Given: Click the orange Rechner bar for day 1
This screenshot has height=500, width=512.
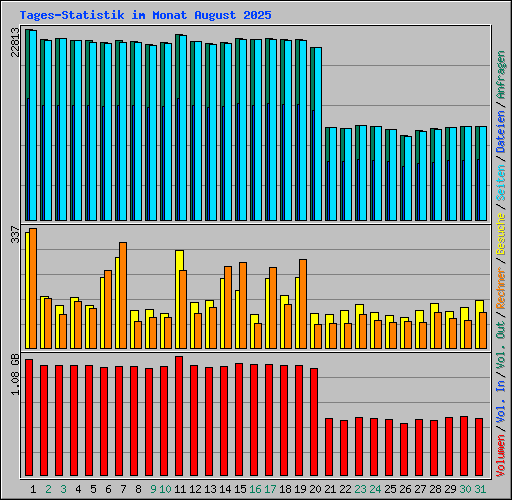Looking at the screenshot, I should tap(33, 289).
